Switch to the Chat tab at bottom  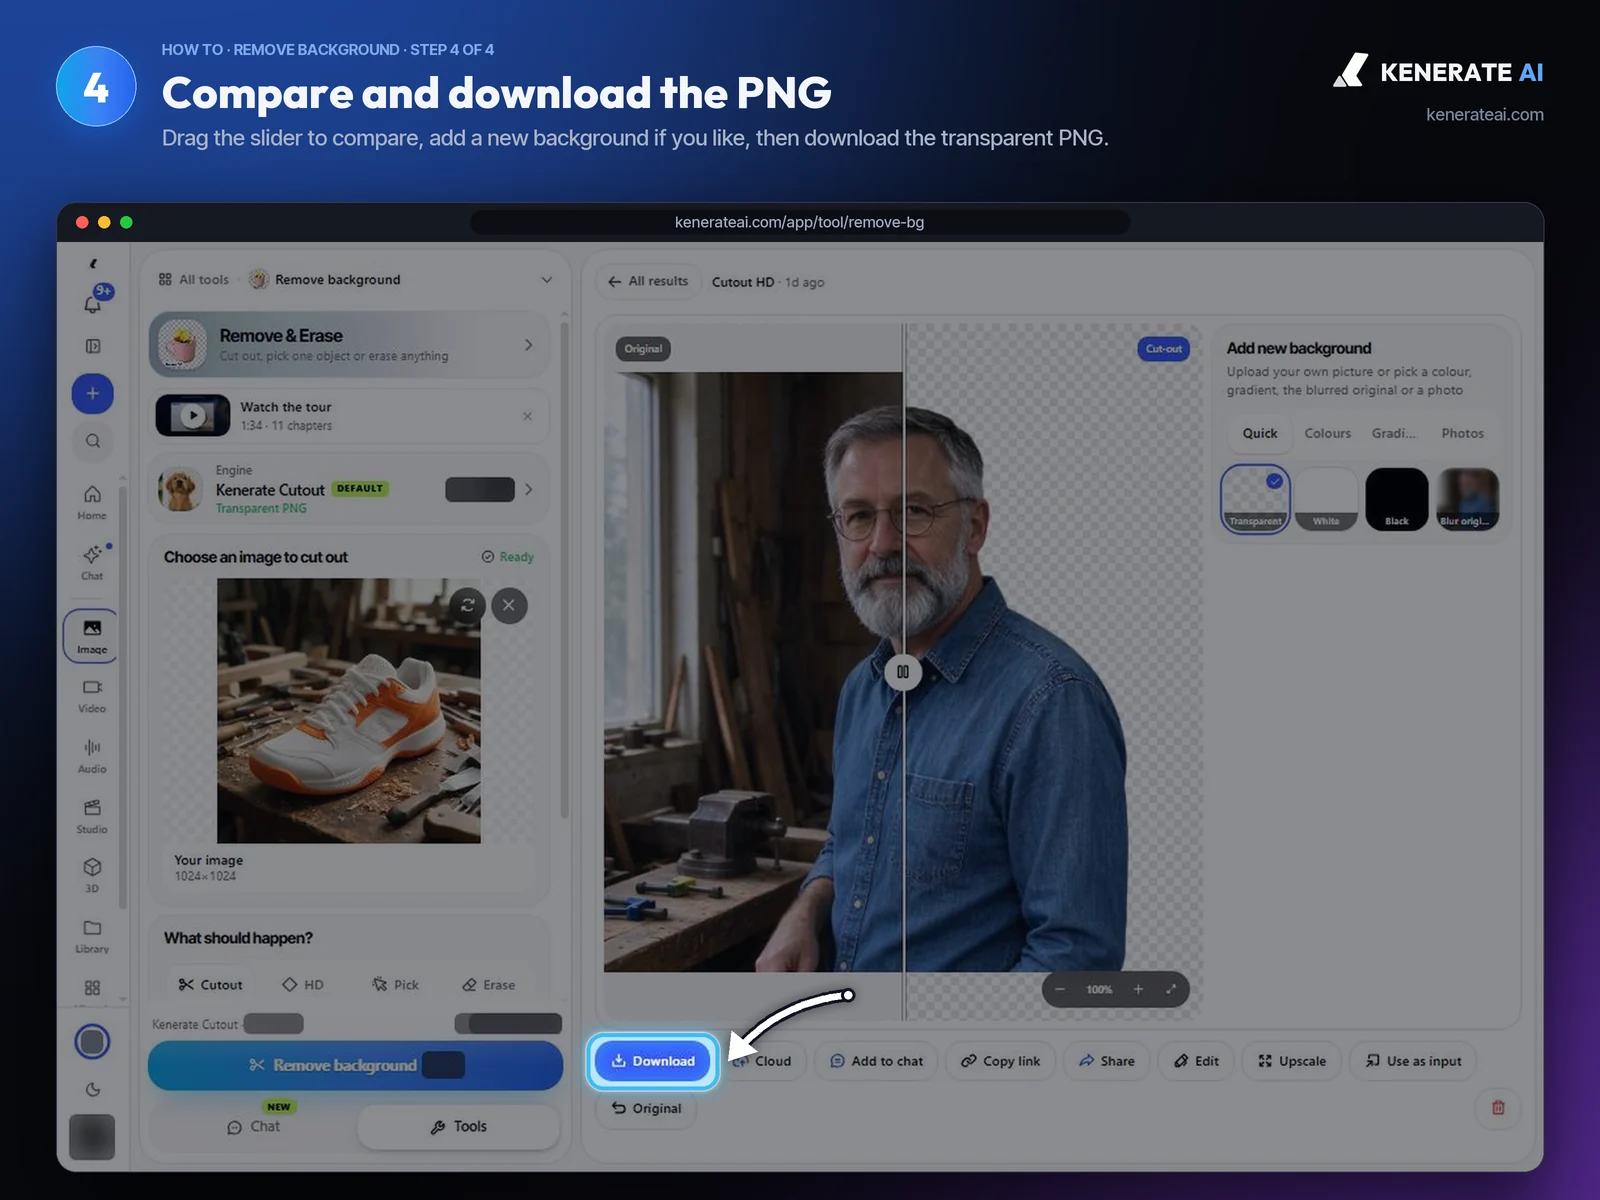[x=254, y=1126]
